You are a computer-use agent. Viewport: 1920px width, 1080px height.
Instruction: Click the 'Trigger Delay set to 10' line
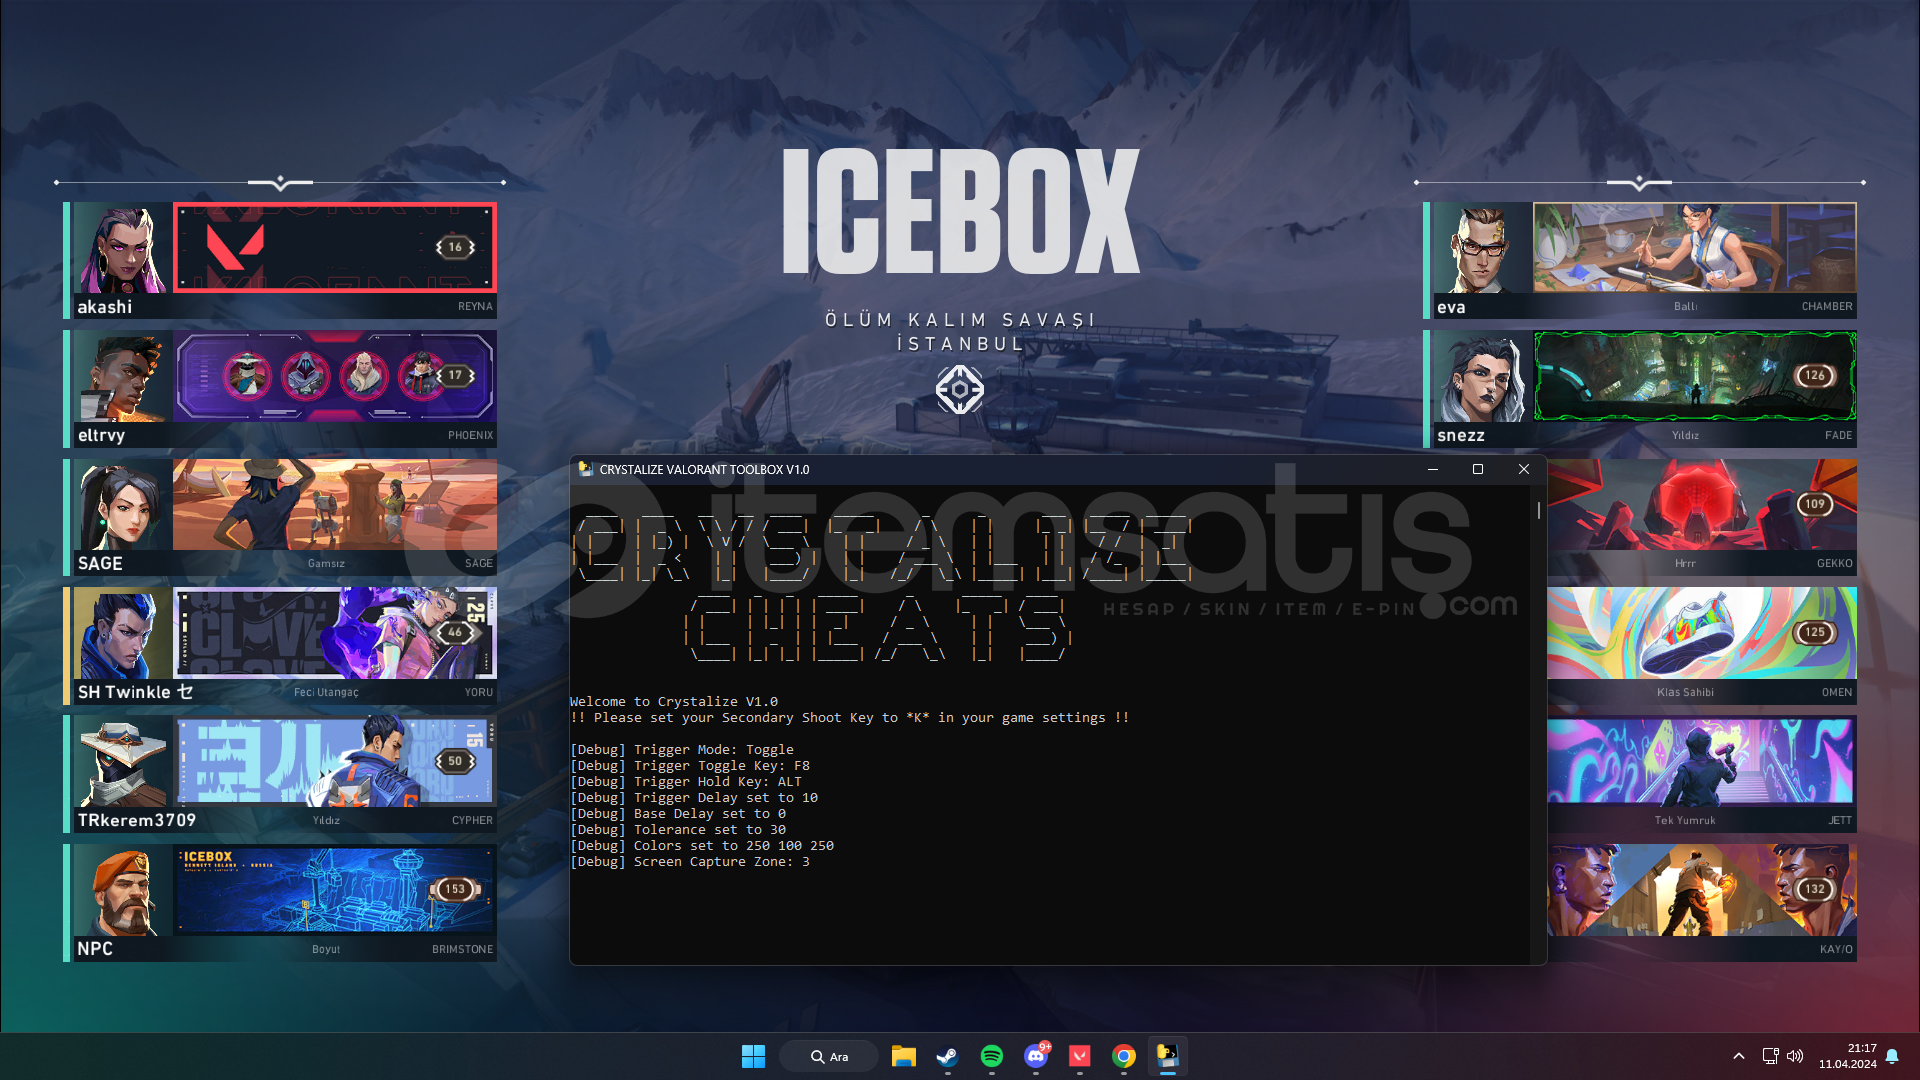(694, 798)
